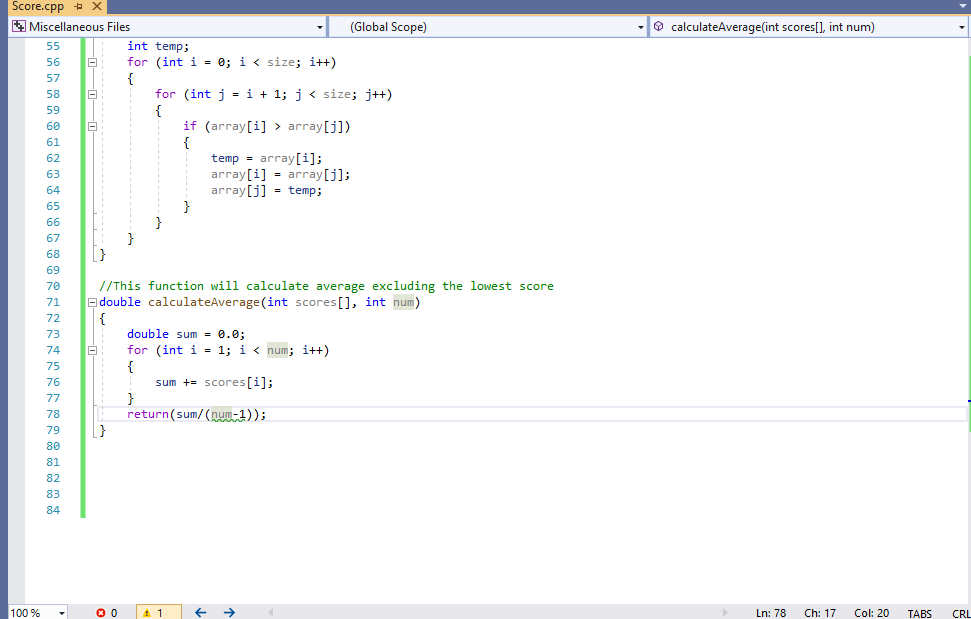The width and height of the screenshot is (971, 619).
Task: Click the warning count icon in the status bar
Action: (148, 613)
